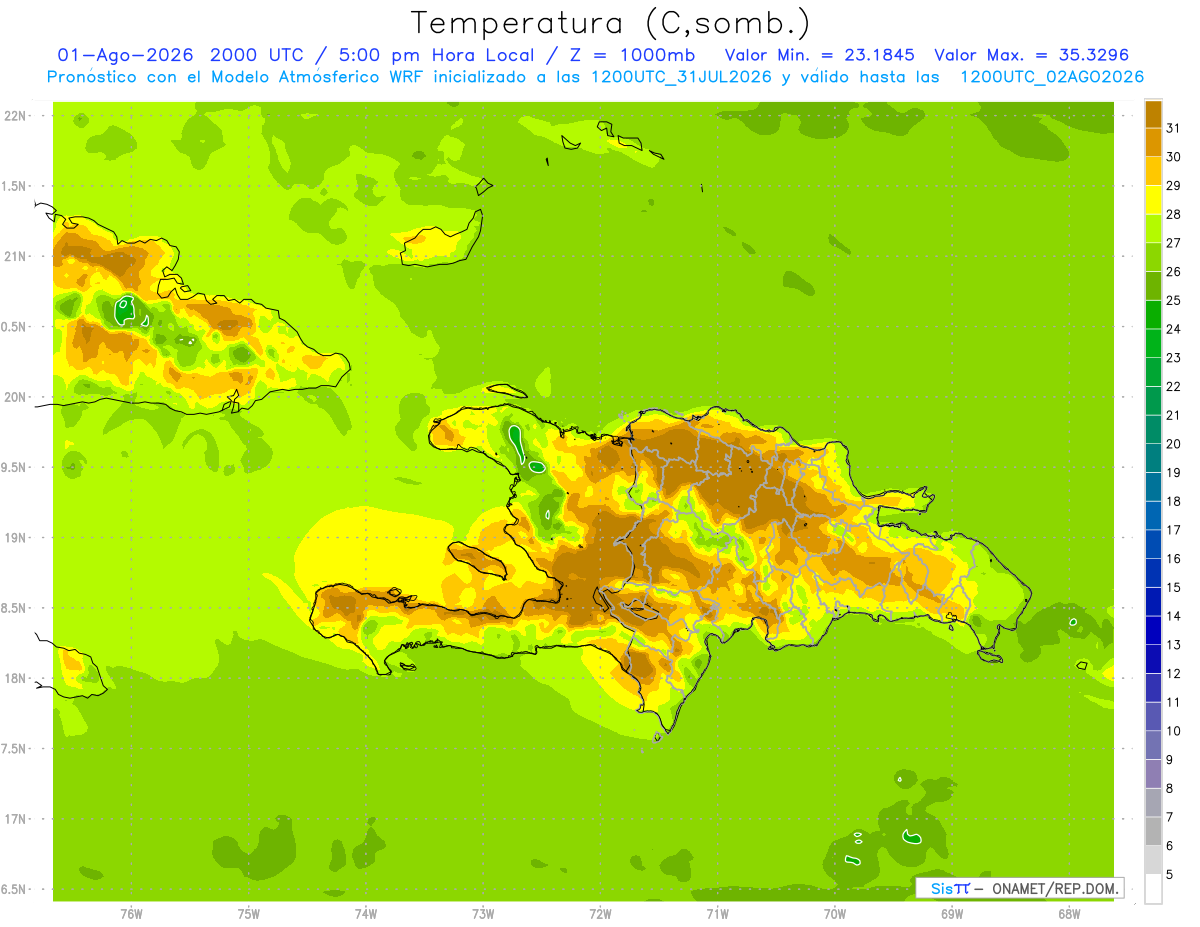
Task: Click "Valor Max. = 35.3296" text
Action: pos(1031,55)
